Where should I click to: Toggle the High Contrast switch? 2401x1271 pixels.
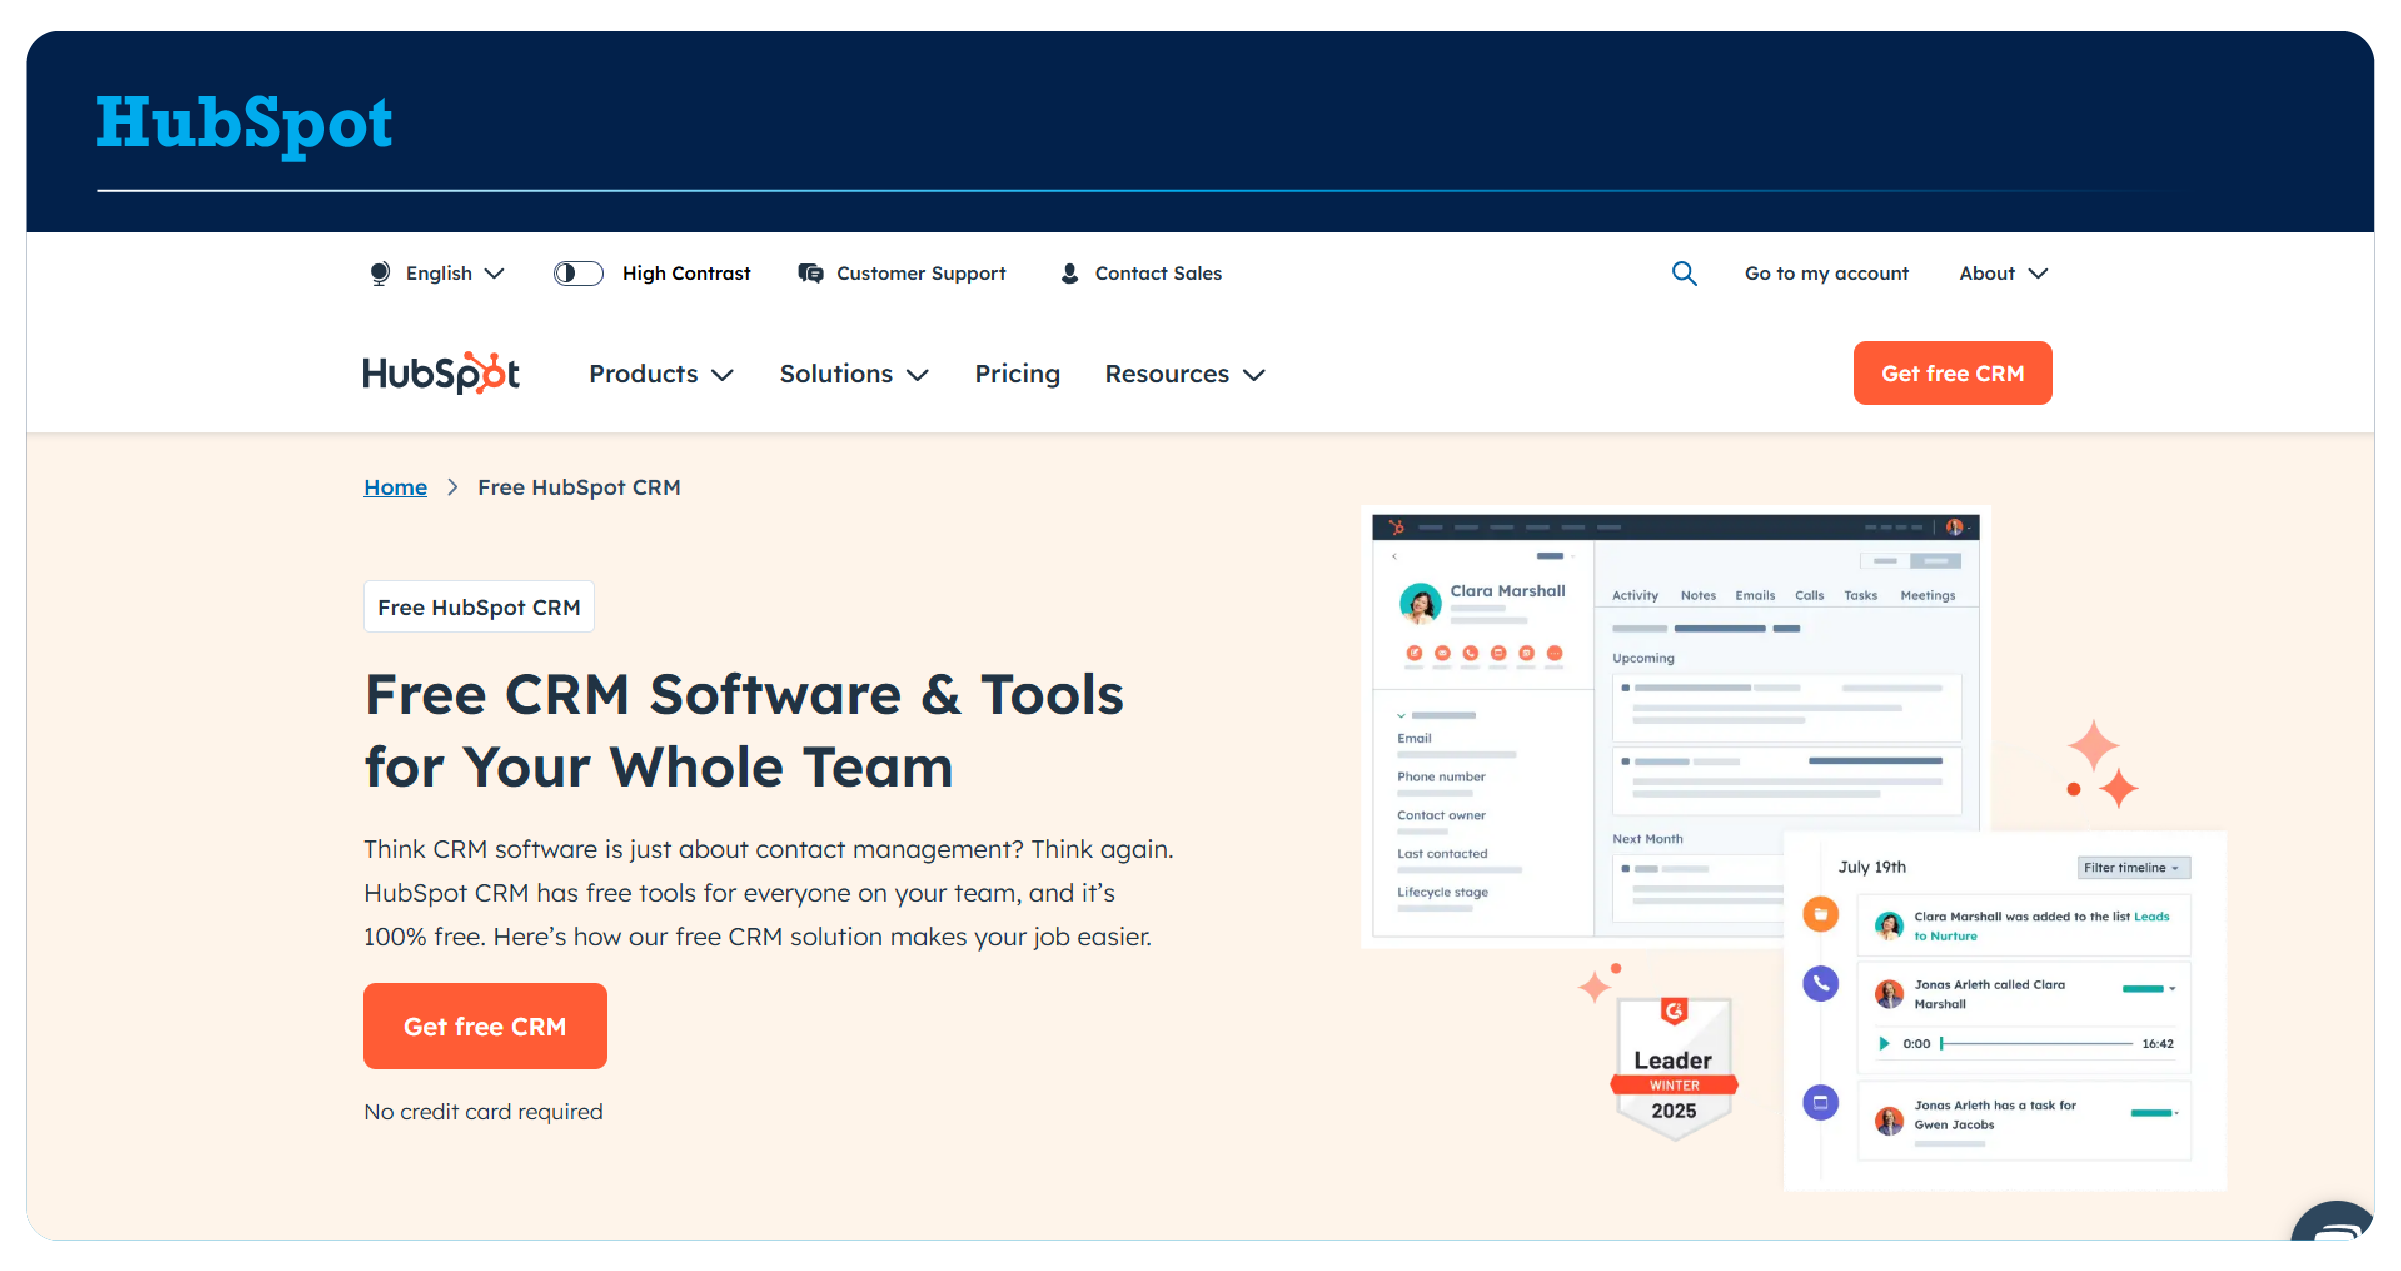[x=579, y=273]
